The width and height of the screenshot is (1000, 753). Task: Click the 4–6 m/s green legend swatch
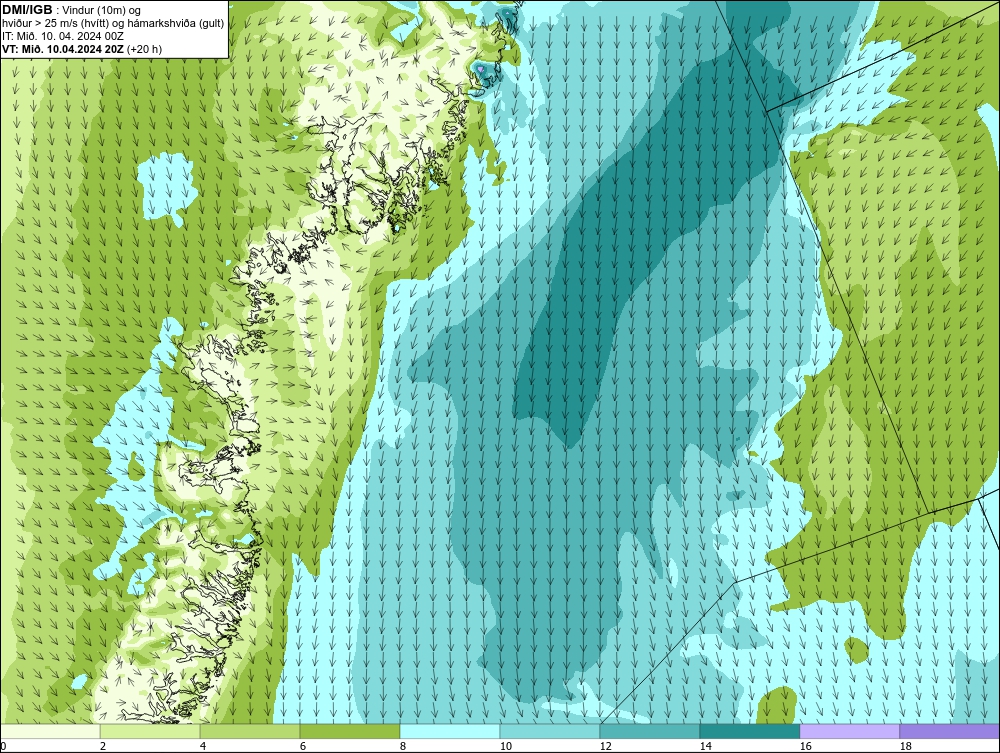(x=250, y=731)
